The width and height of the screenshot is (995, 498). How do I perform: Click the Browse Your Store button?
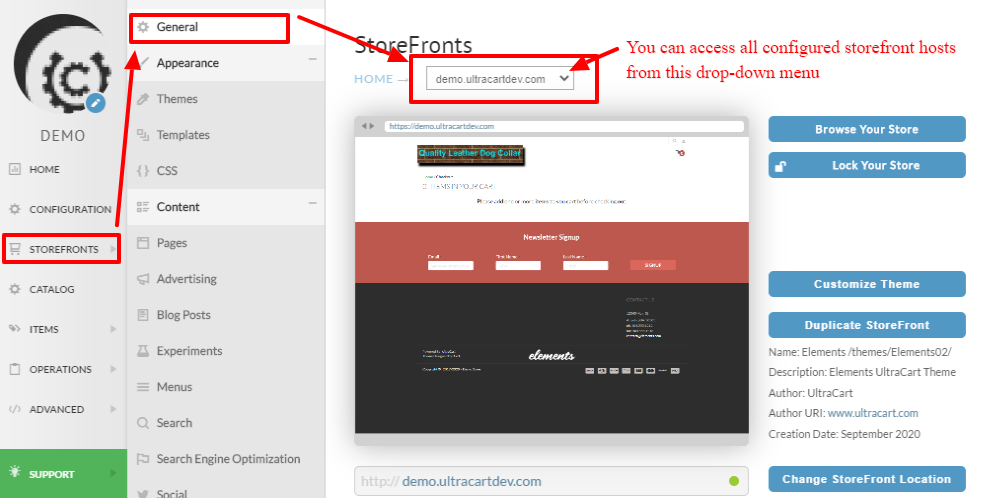click(x=867, y=129)
